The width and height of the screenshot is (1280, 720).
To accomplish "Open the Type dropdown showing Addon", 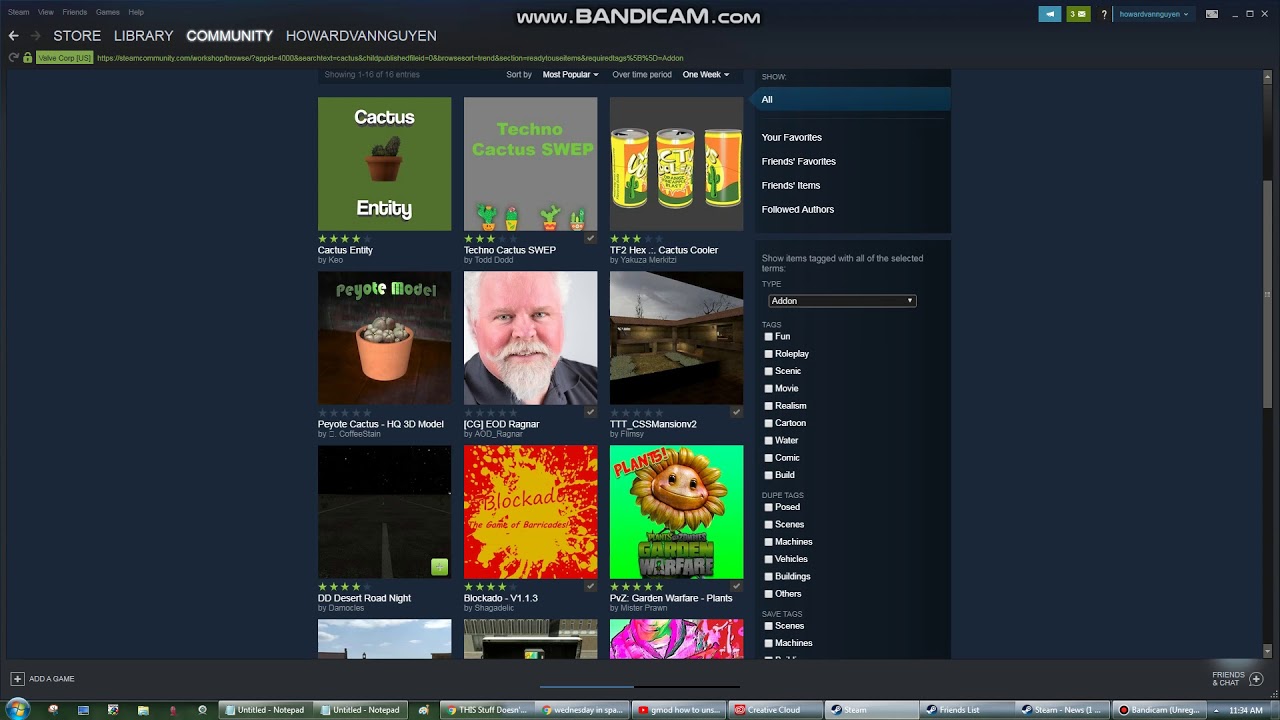I will 842,301.
